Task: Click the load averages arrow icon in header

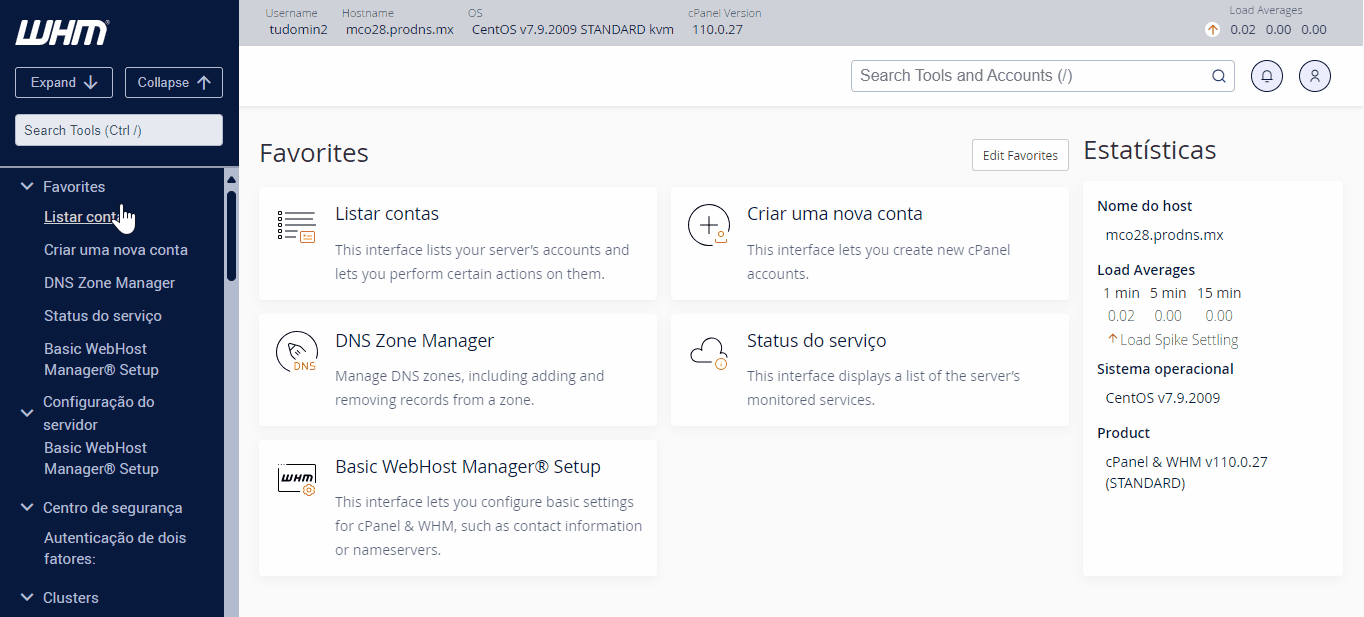Action: (1213, 30)
